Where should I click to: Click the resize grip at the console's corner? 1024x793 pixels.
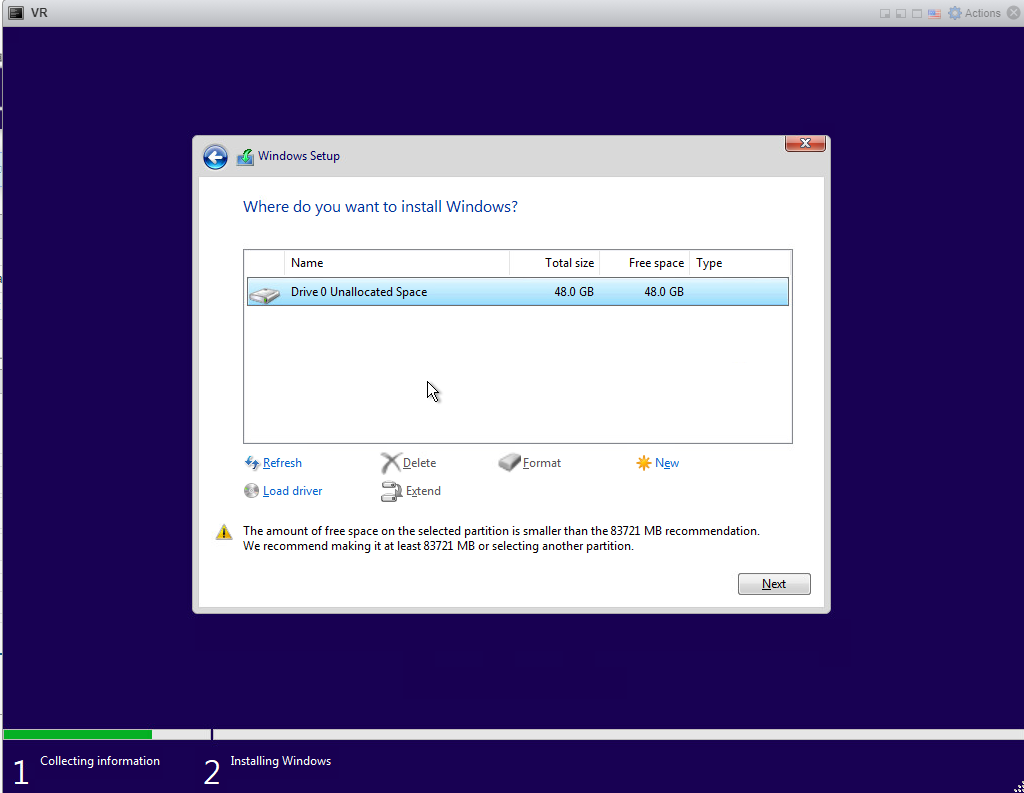[x=1017, y=786]
